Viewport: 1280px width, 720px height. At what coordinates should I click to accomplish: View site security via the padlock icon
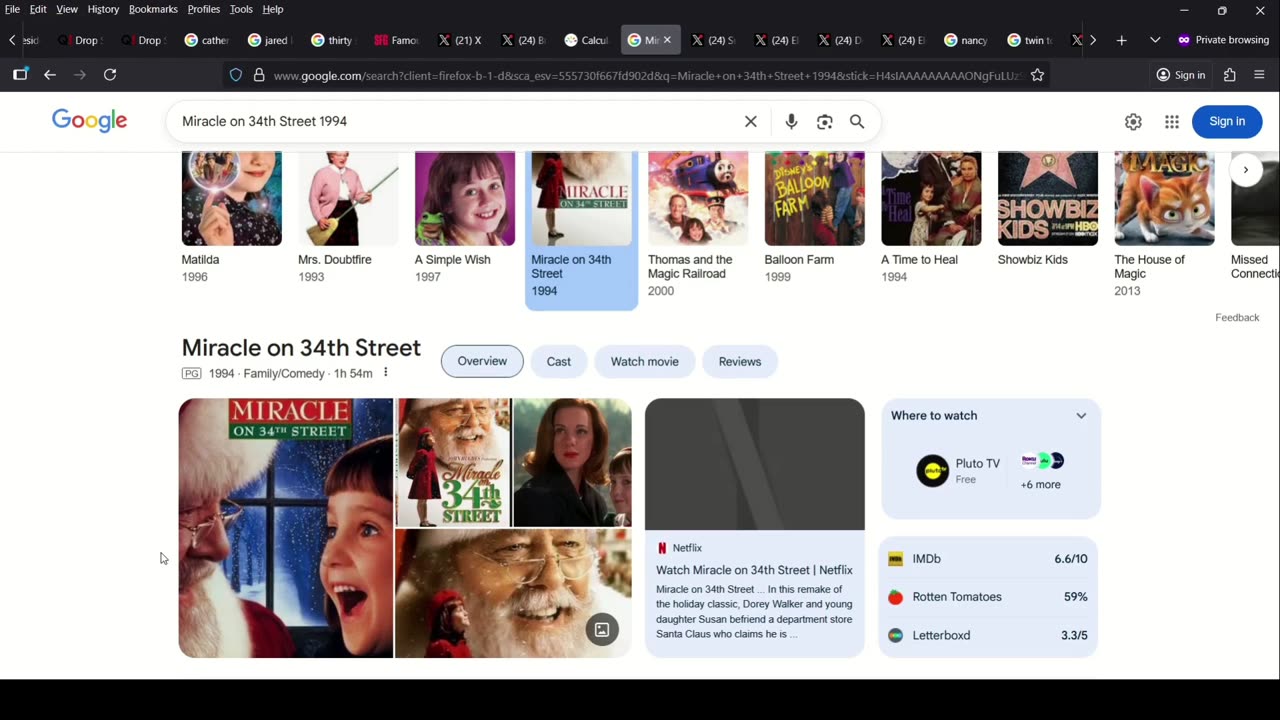(x=259, y=75)
